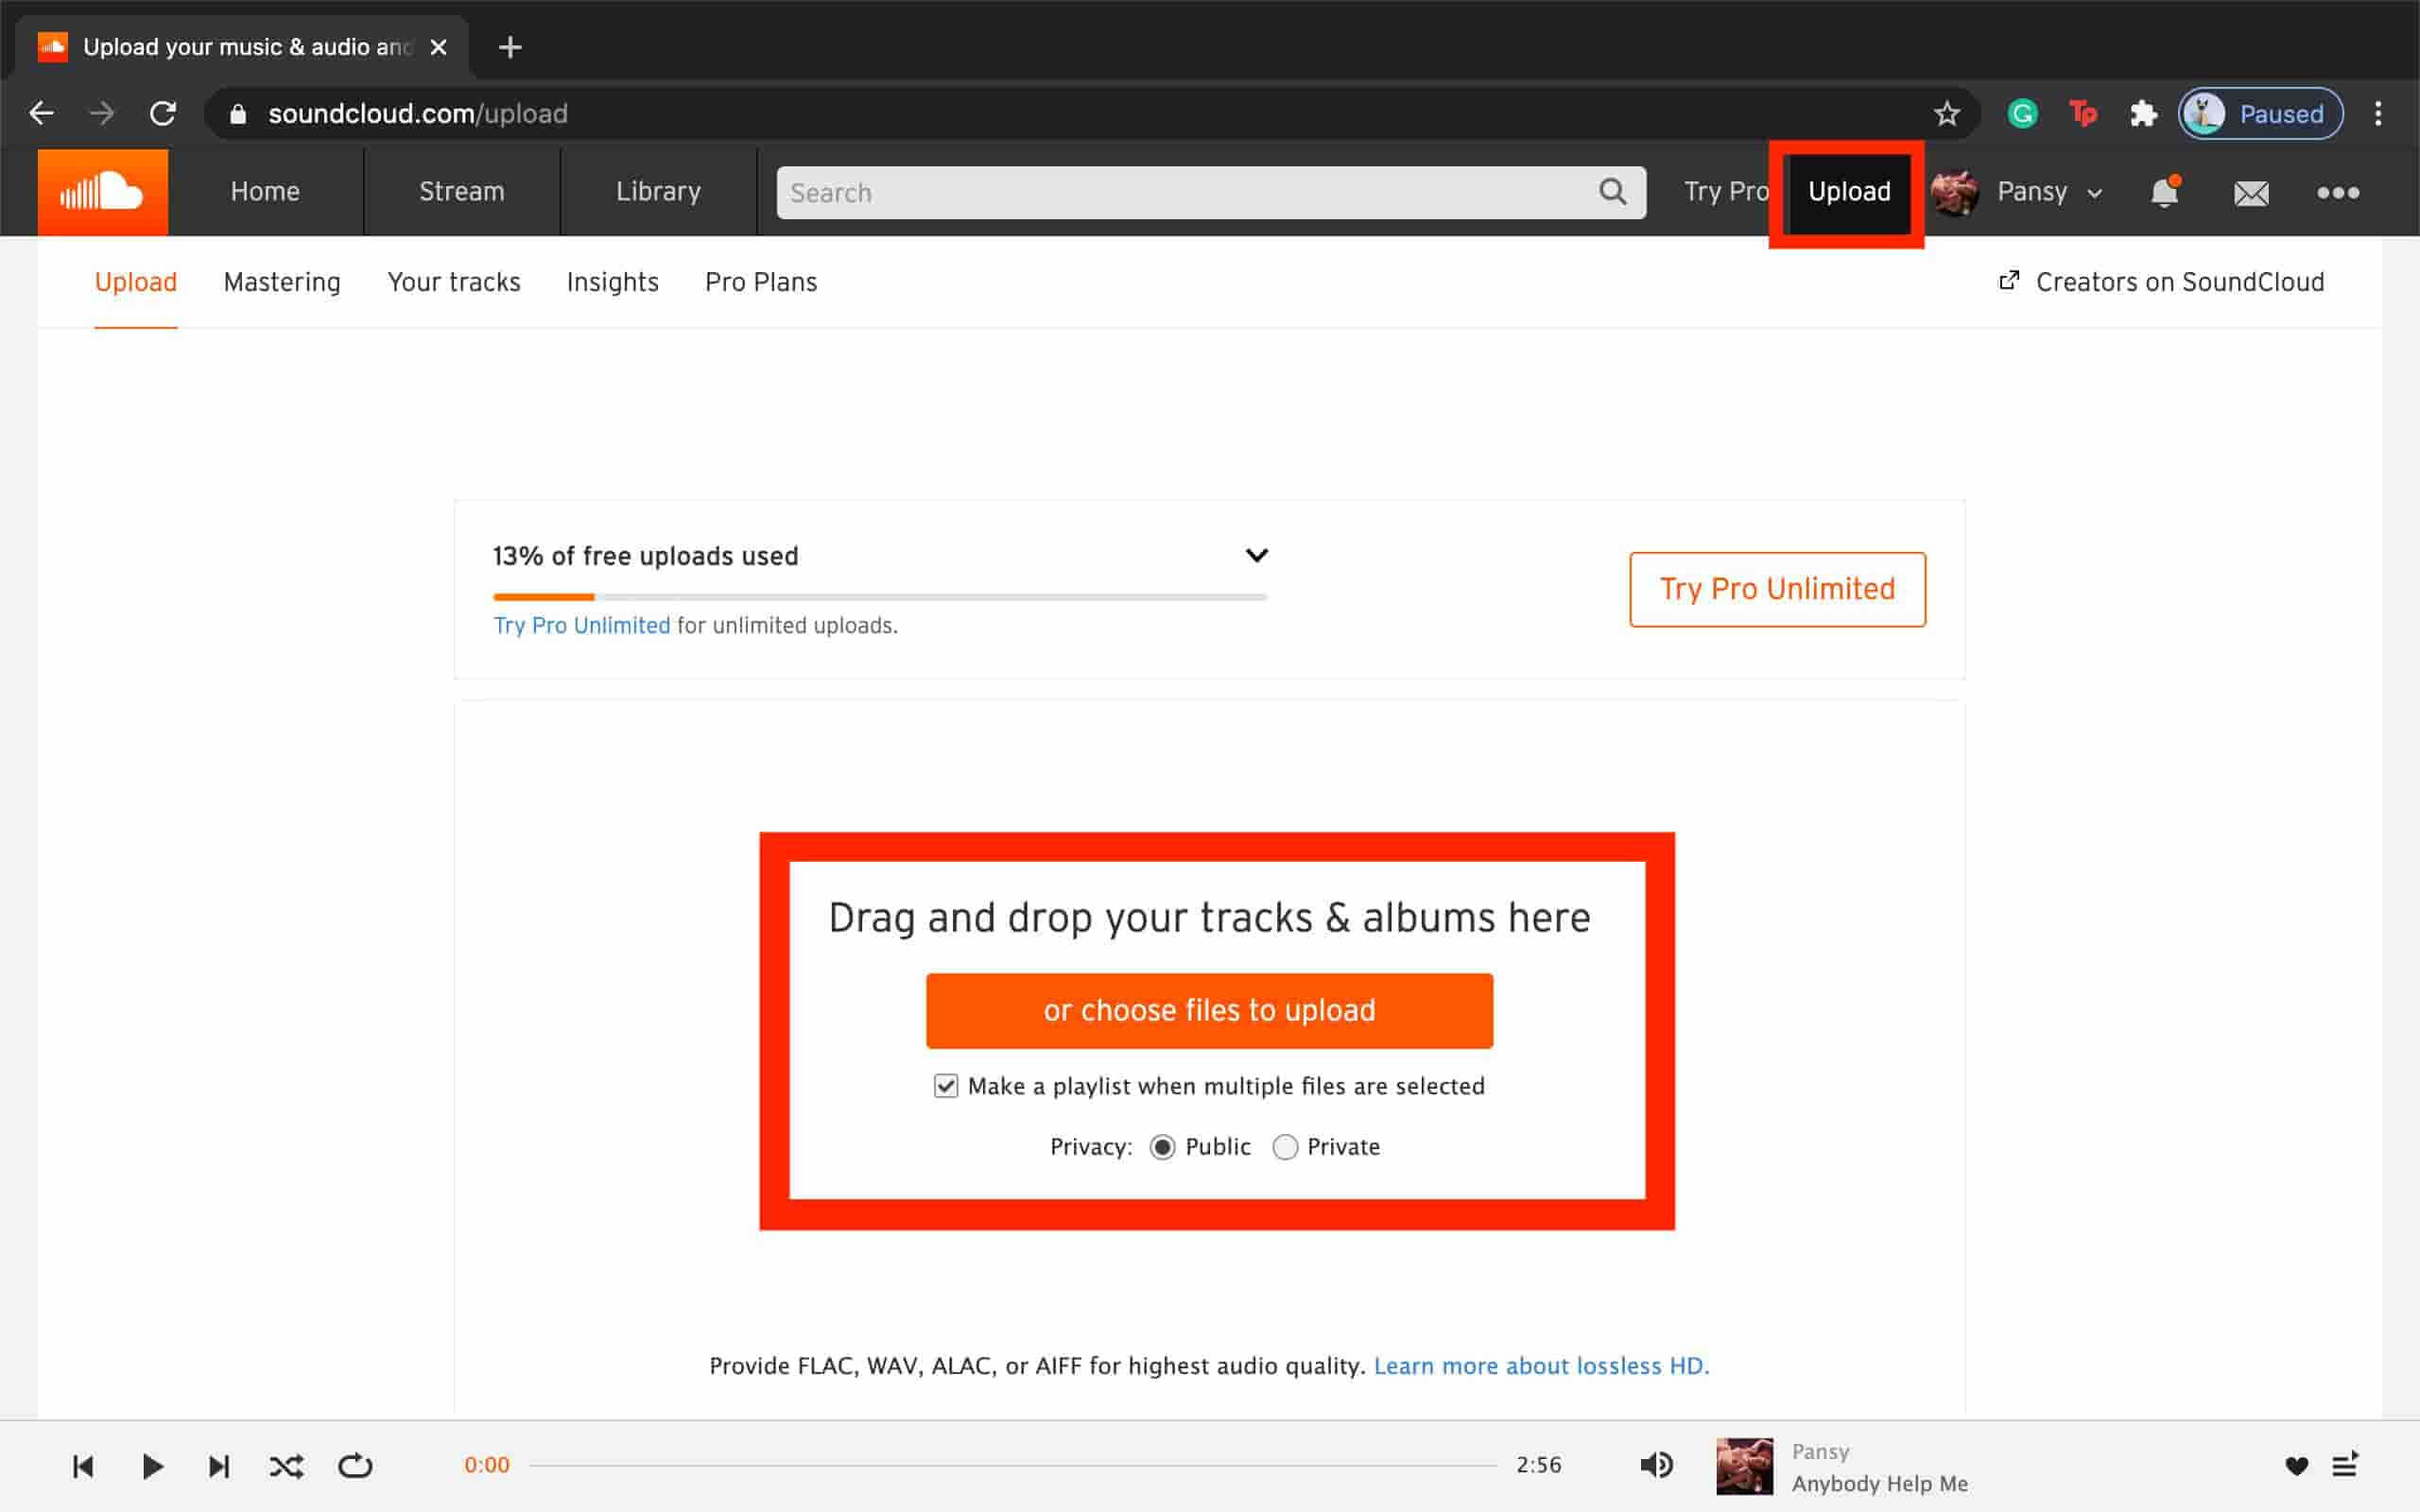Click the play button in player bar
This screenshot has height=1512, width=2420.
click(x=151, y=1465)
